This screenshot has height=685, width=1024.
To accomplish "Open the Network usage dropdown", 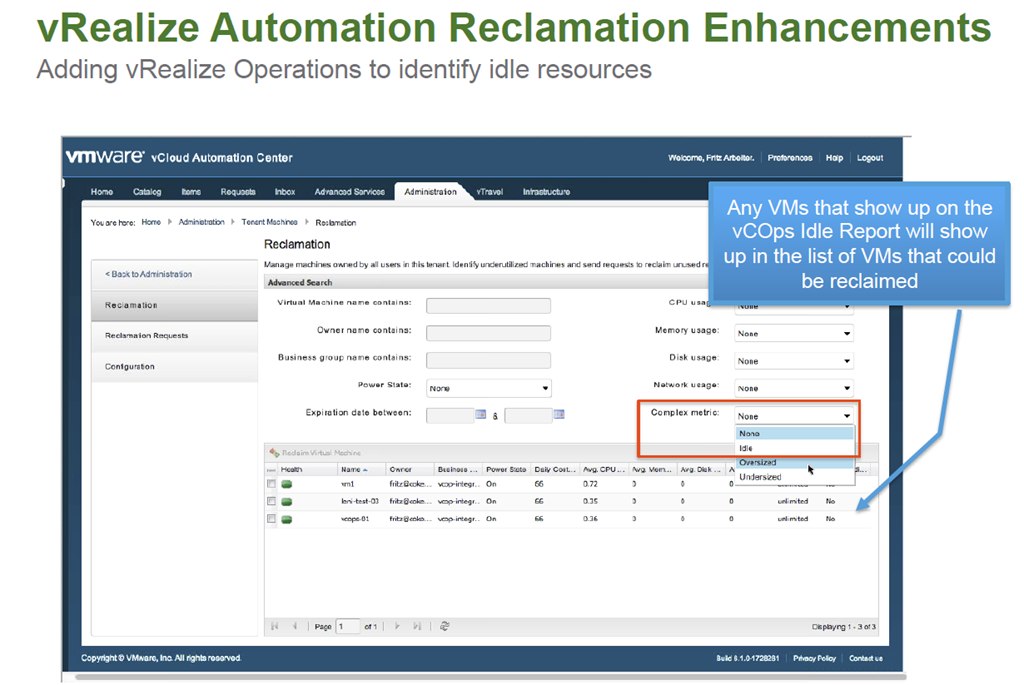I will point(793,388).
